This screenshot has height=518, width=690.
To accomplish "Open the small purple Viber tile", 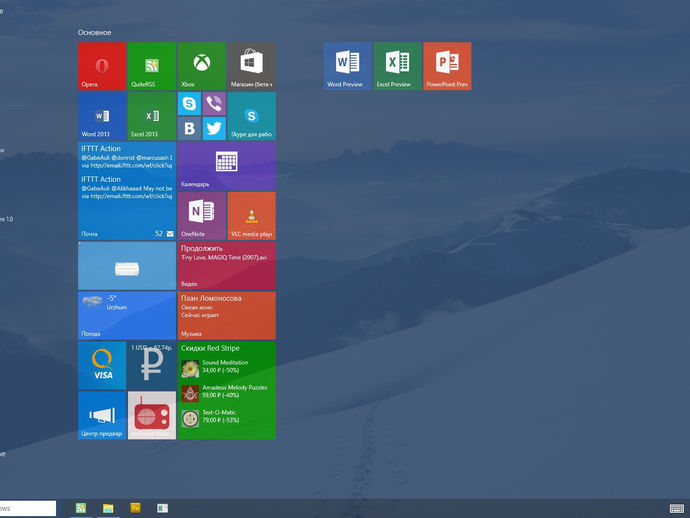I will click(214, 103).
